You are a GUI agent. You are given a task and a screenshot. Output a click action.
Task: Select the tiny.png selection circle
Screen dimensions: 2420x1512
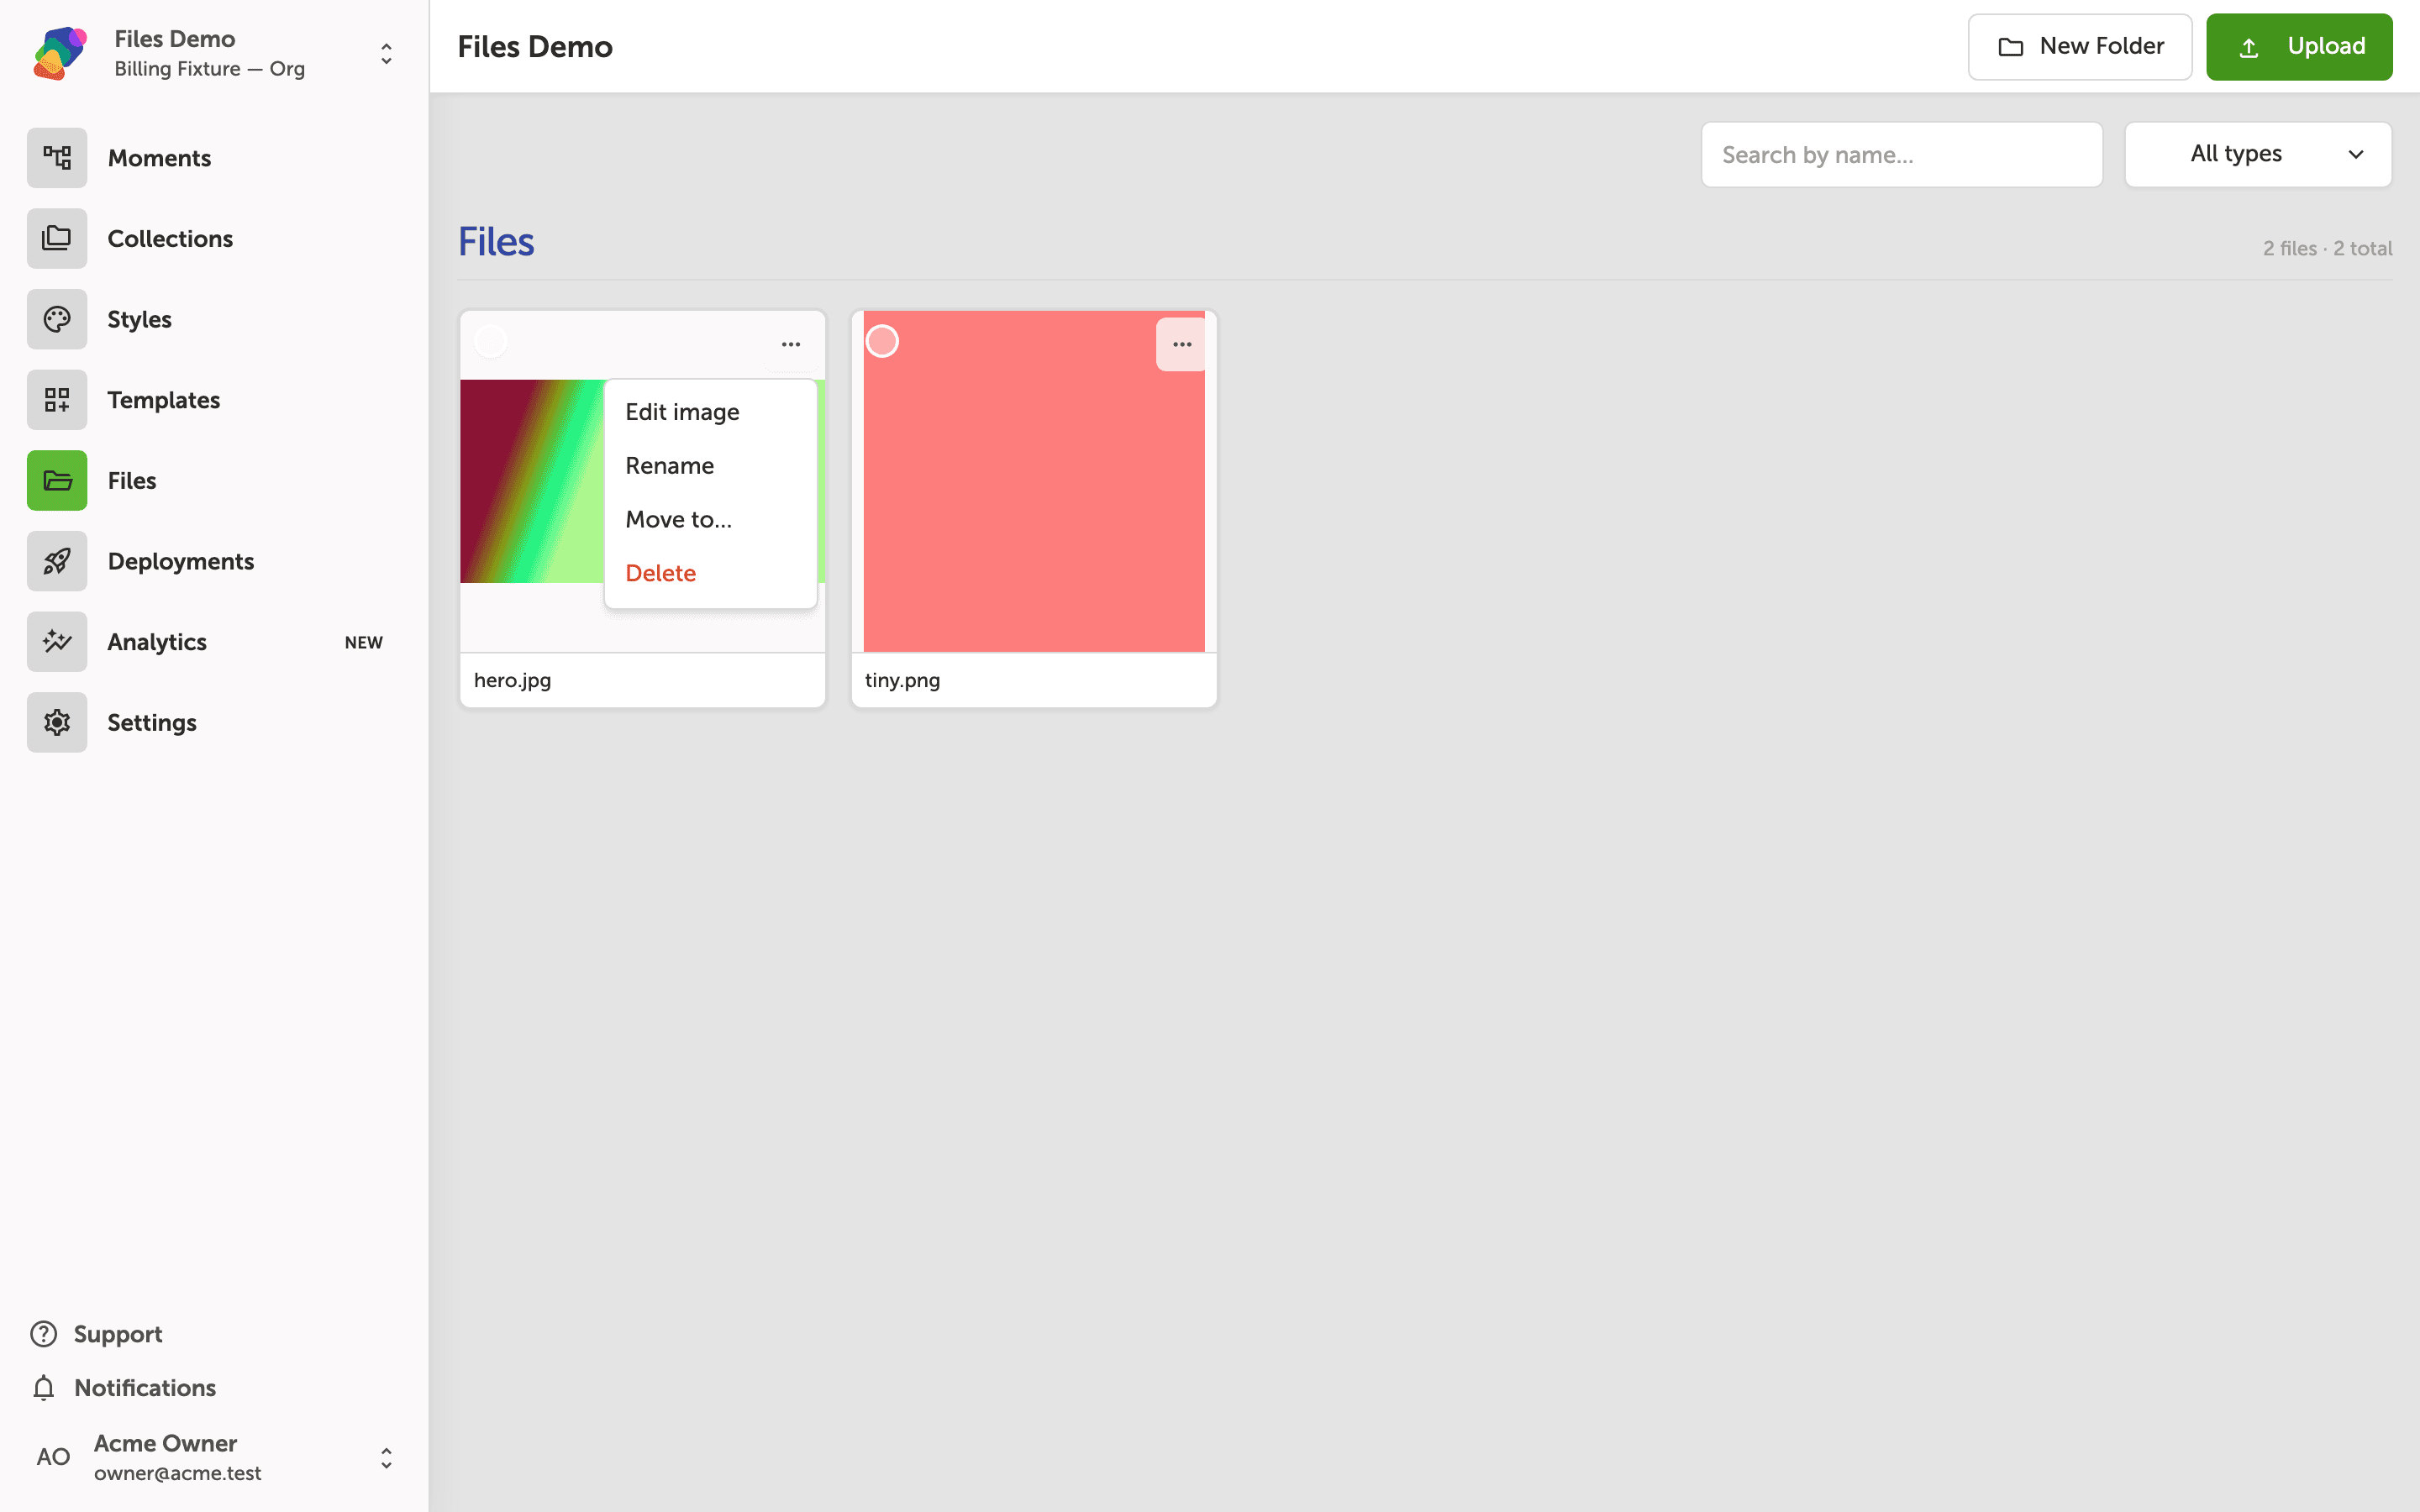tap(882, 342)
